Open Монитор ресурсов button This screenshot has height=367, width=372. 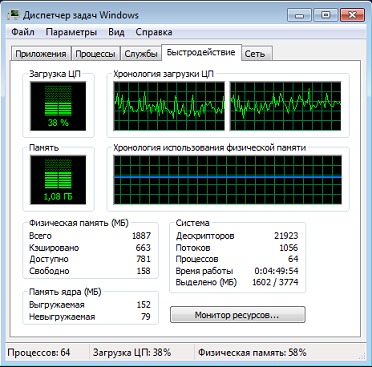[238, 315]
